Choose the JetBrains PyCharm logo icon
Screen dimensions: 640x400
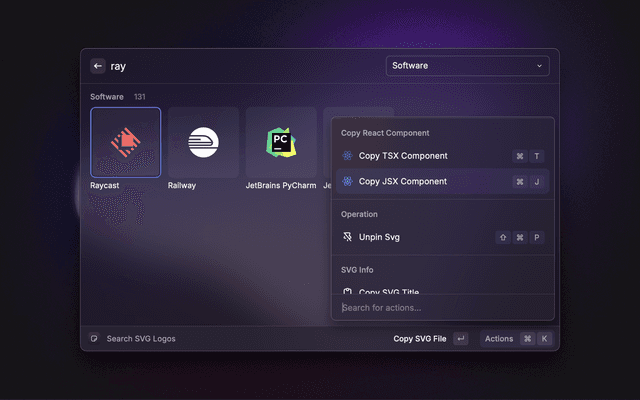pyautogui.click(x=281, y=142)
